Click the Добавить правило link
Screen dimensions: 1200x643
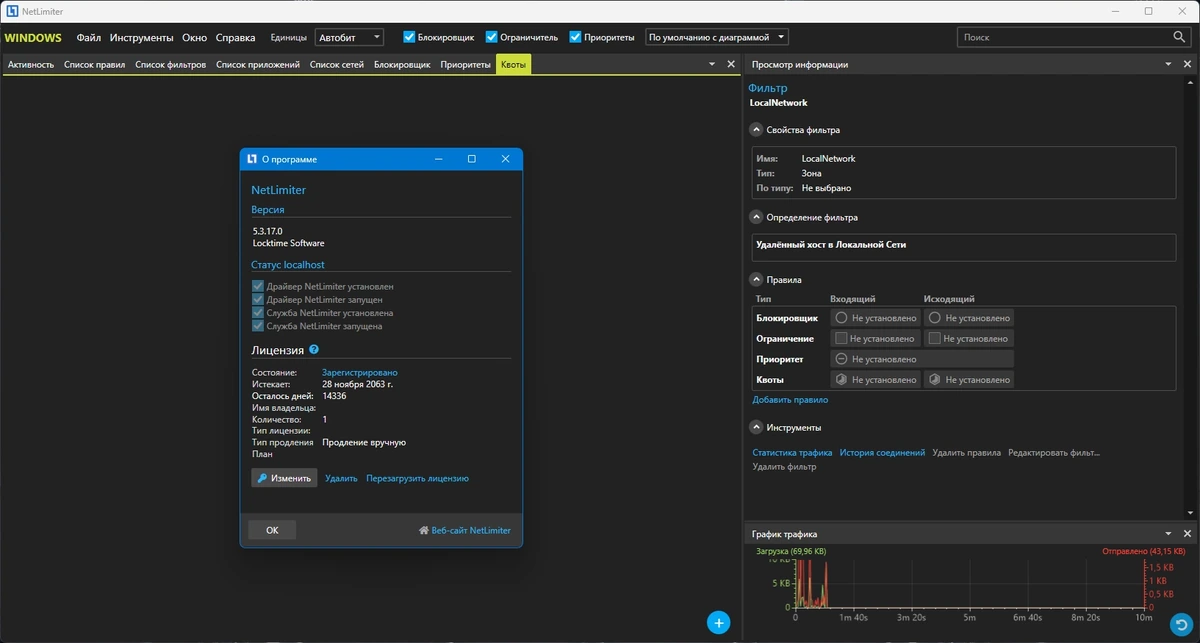[x=790, y=400]
